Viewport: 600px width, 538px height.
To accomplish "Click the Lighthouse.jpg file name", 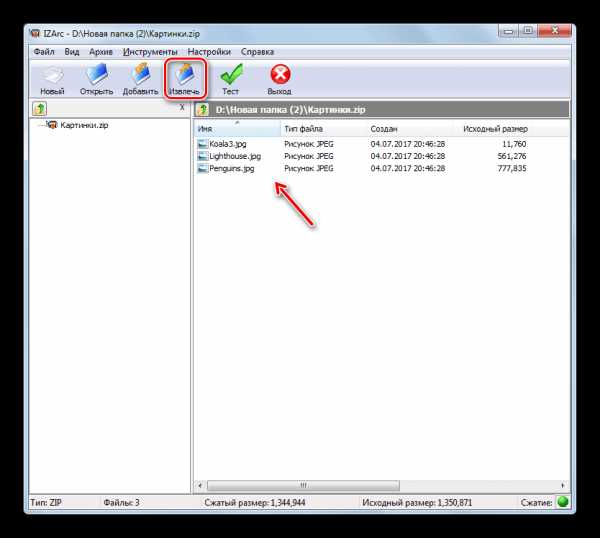I will [x=235, y=156].
